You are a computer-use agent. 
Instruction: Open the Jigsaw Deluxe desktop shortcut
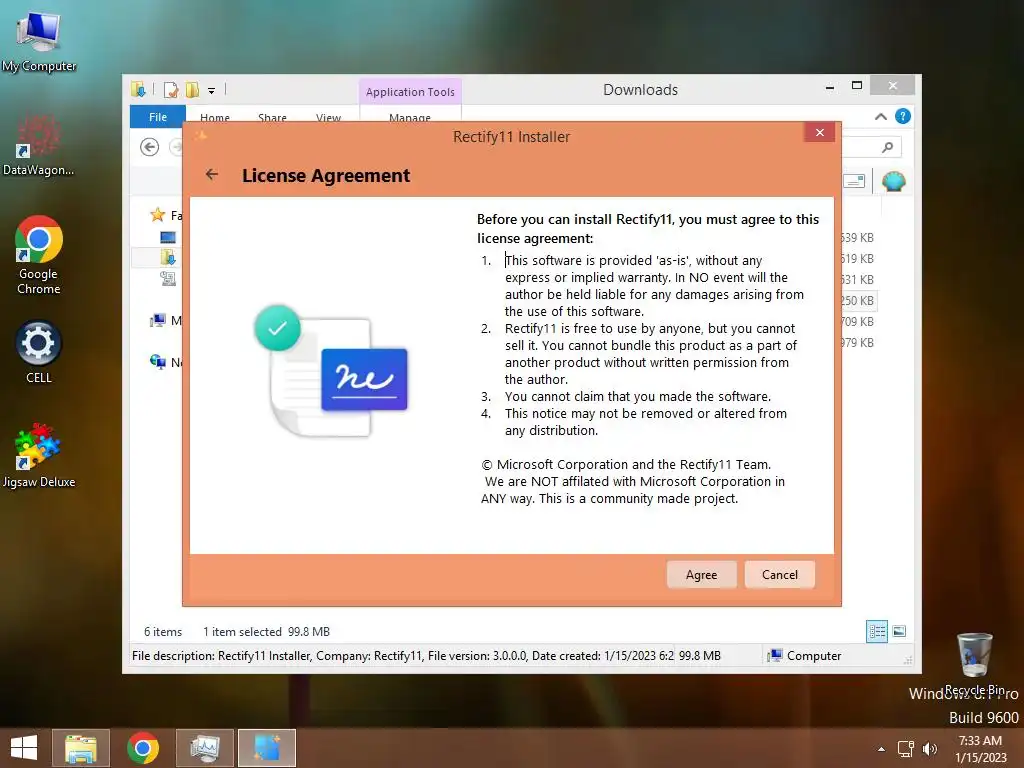(39, 456)
